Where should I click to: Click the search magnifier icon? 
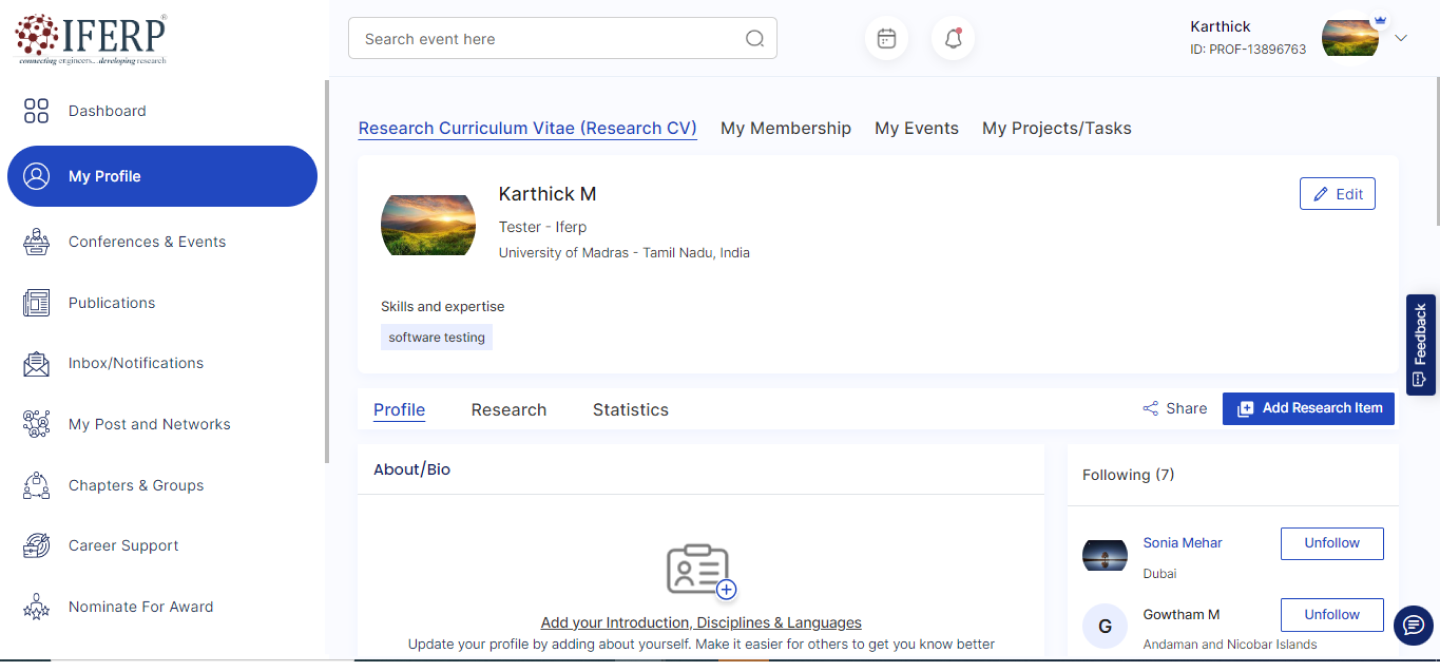[x=755, y=39]
